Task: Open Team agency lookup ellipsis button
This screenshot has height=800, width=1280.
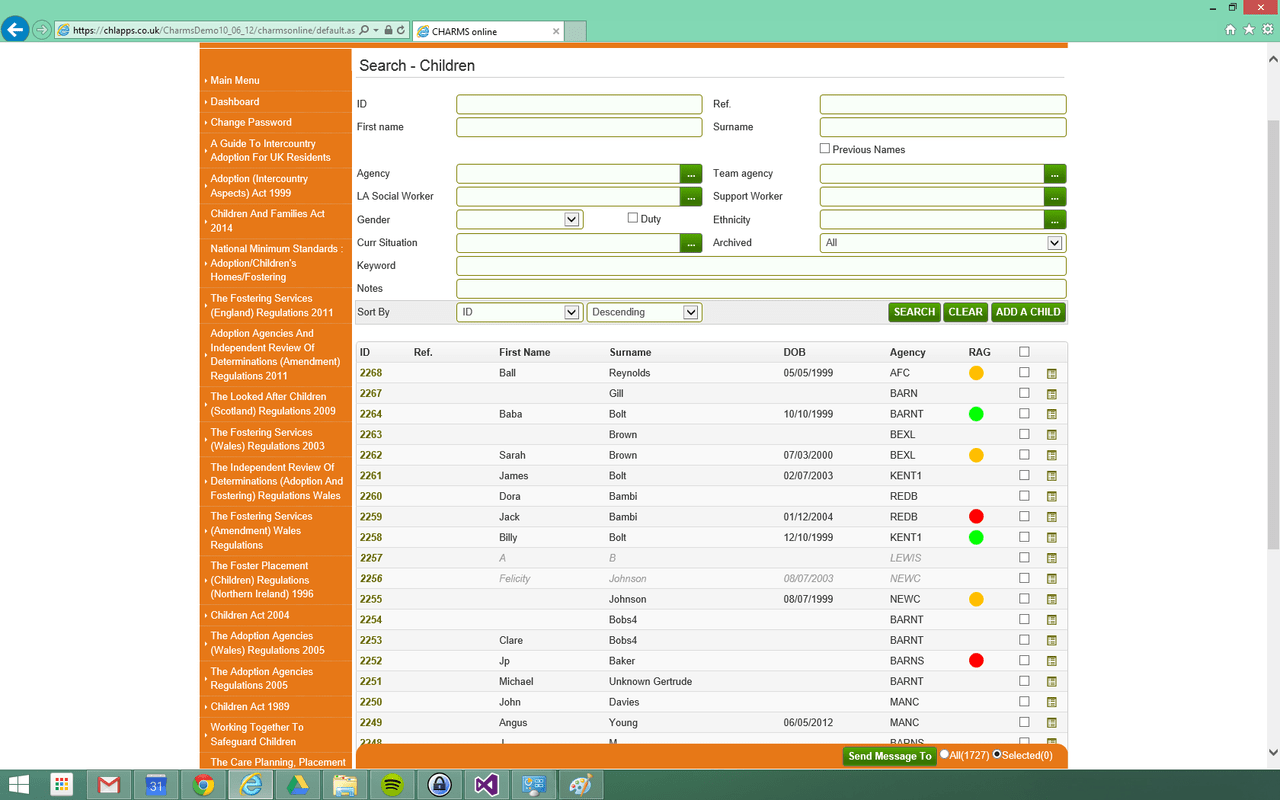Action: [1055, 174]
